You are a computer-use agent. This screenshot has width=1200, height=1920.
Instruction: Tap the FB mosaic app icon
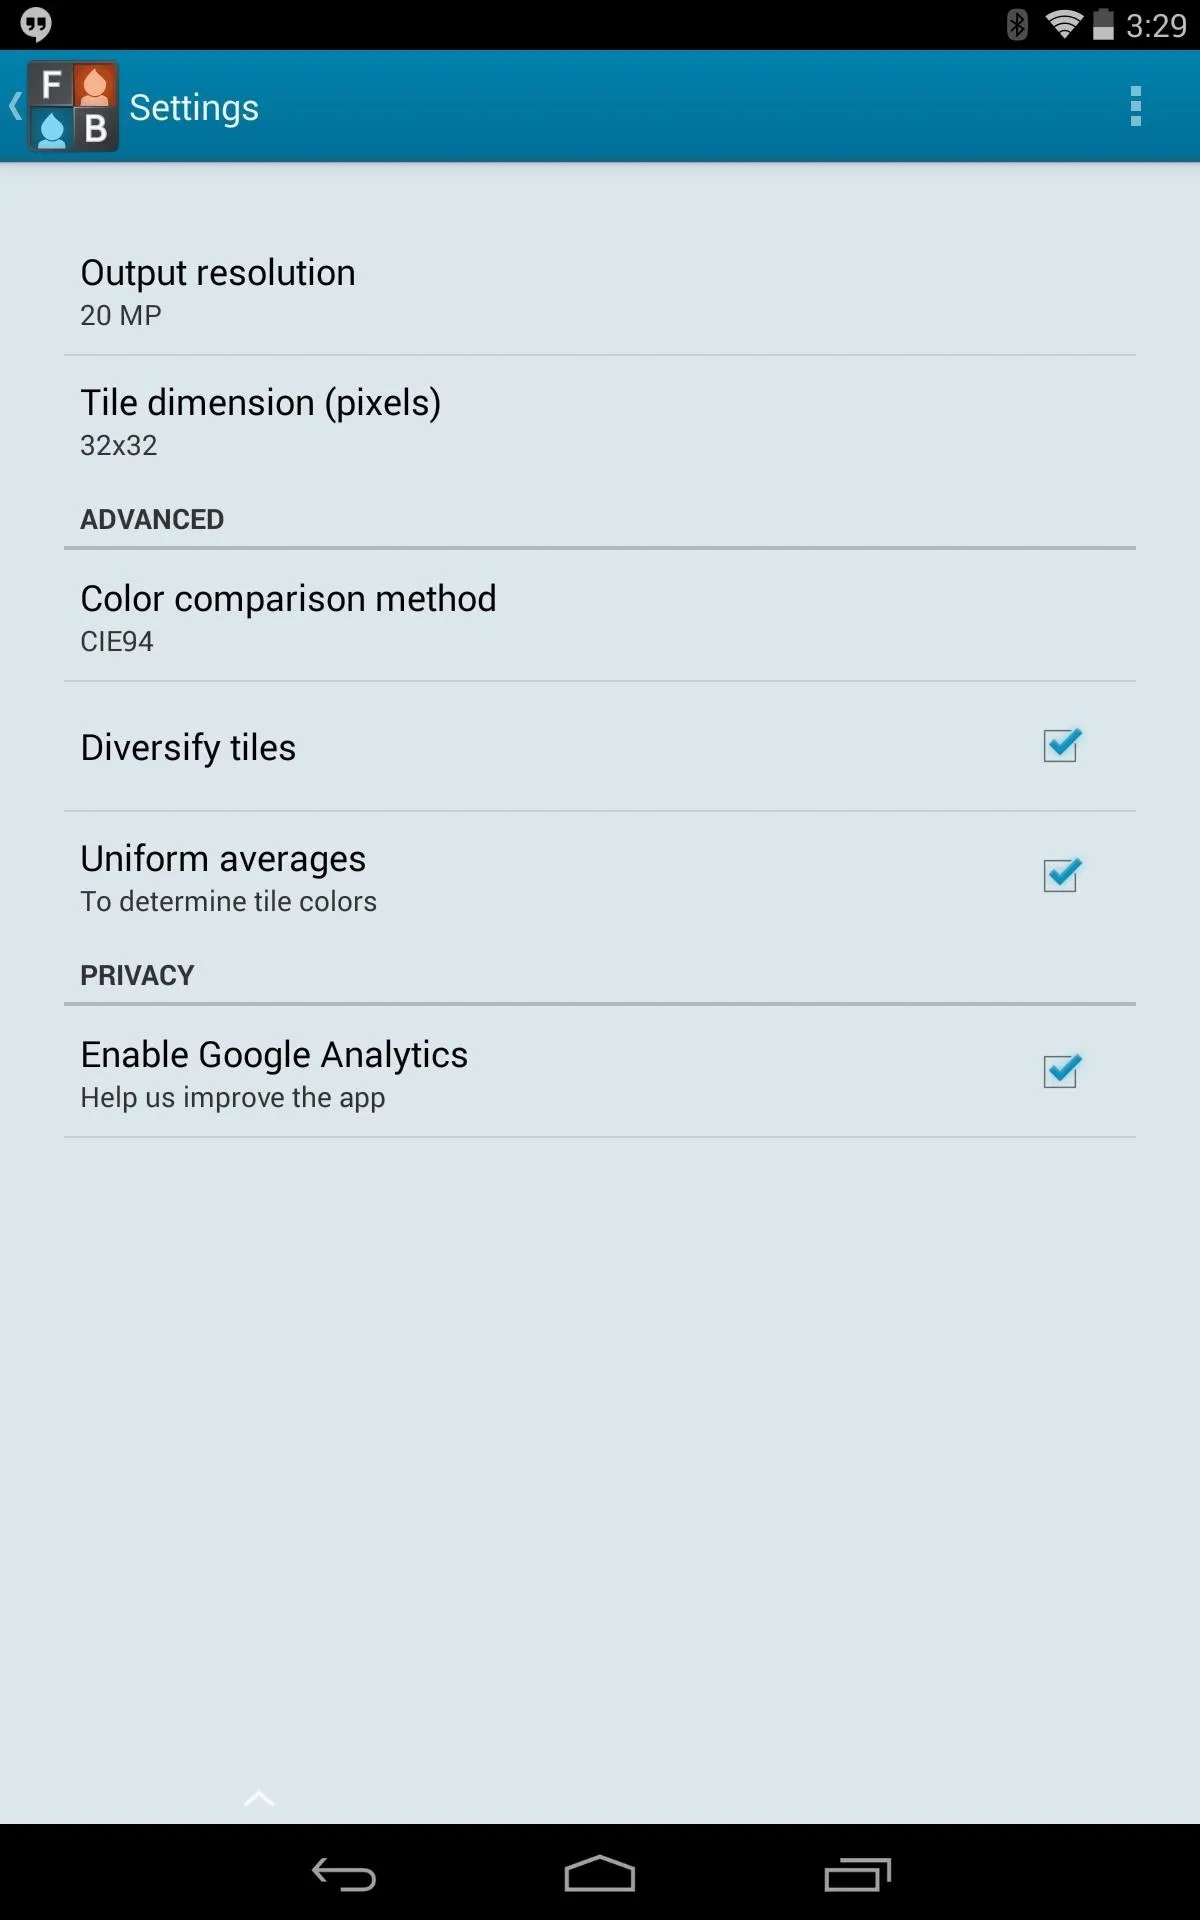(x=73, y=106)
